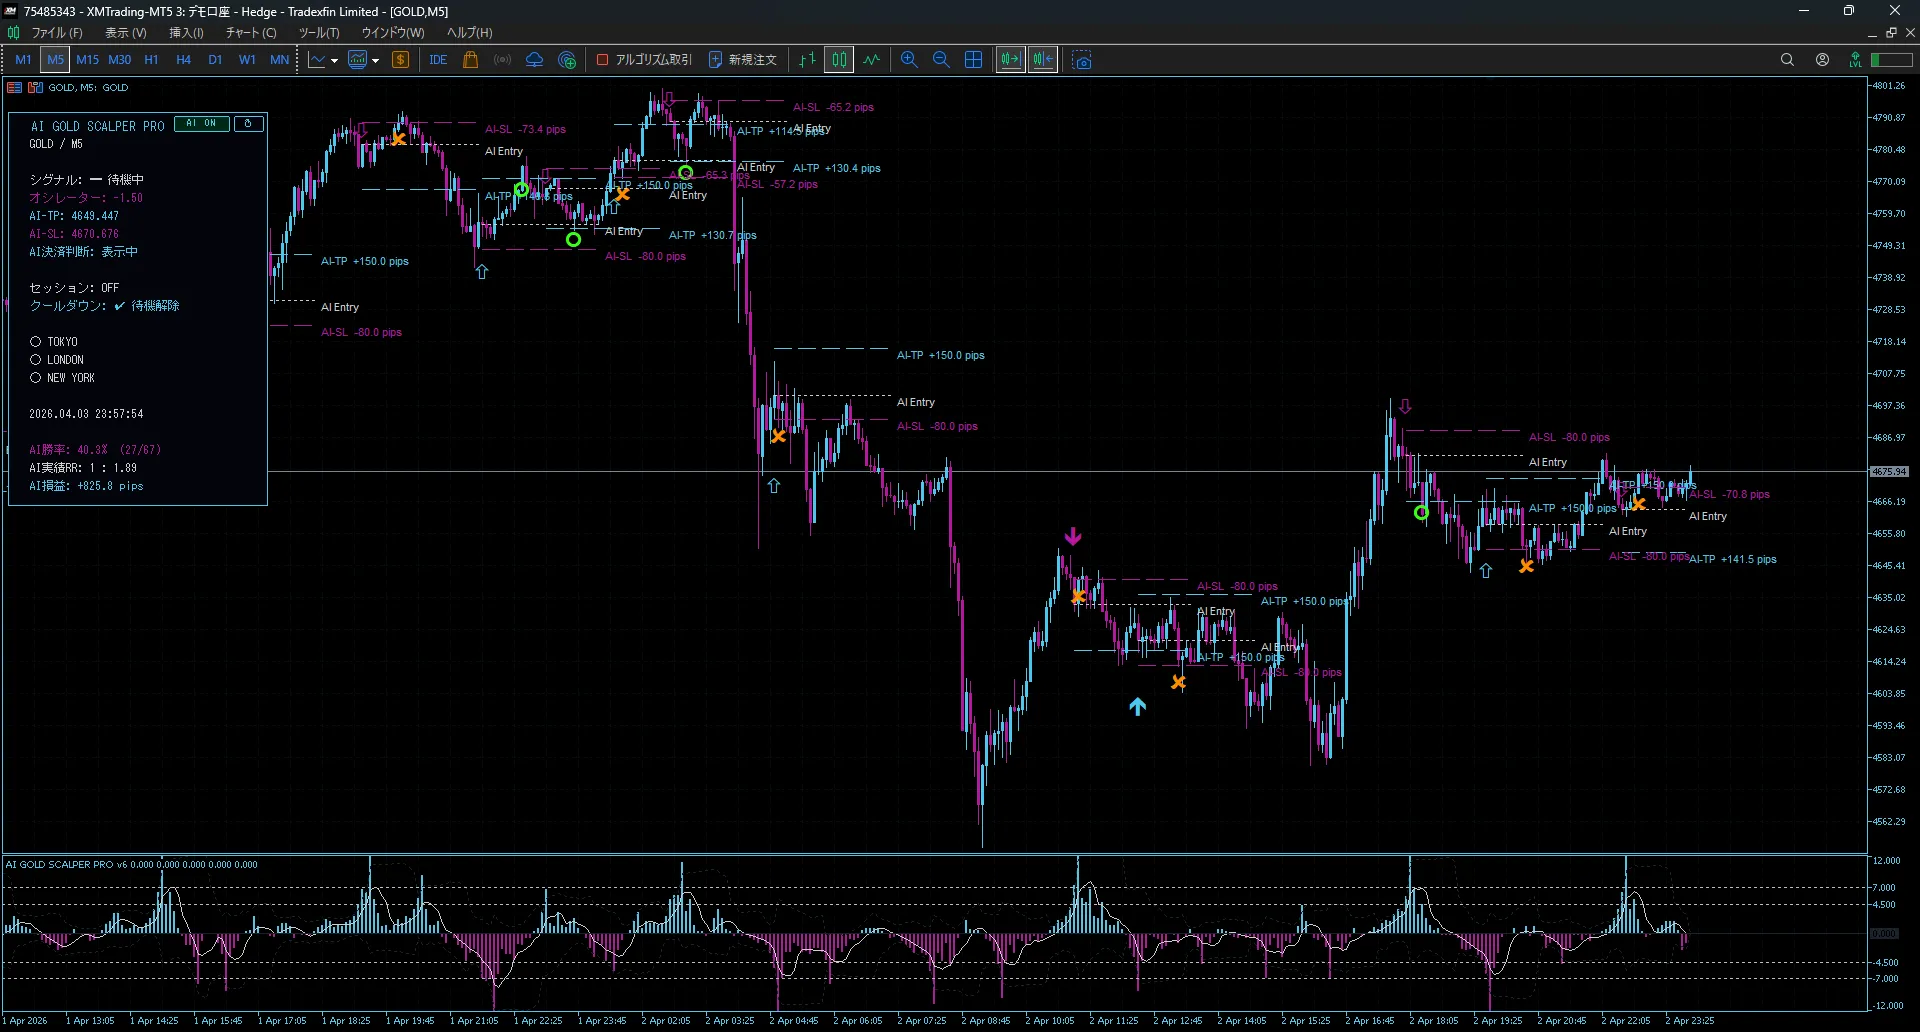Click the クールダウン 待機解除 status line
Screen dimensions: 1920x1032
(104, 306)
